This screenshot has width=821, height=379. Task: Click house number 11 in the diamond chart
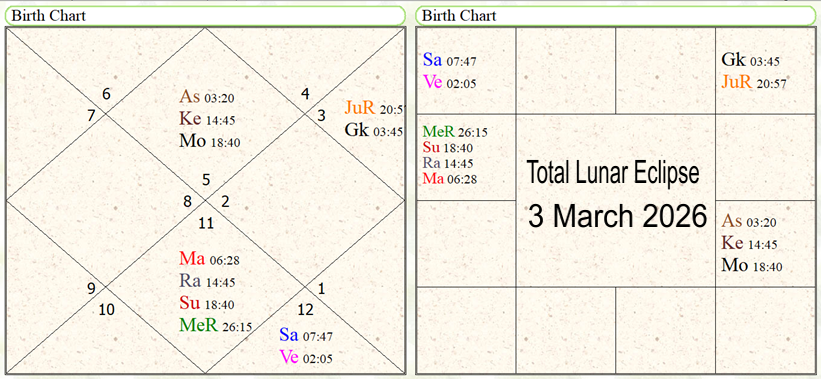[206, 224]
